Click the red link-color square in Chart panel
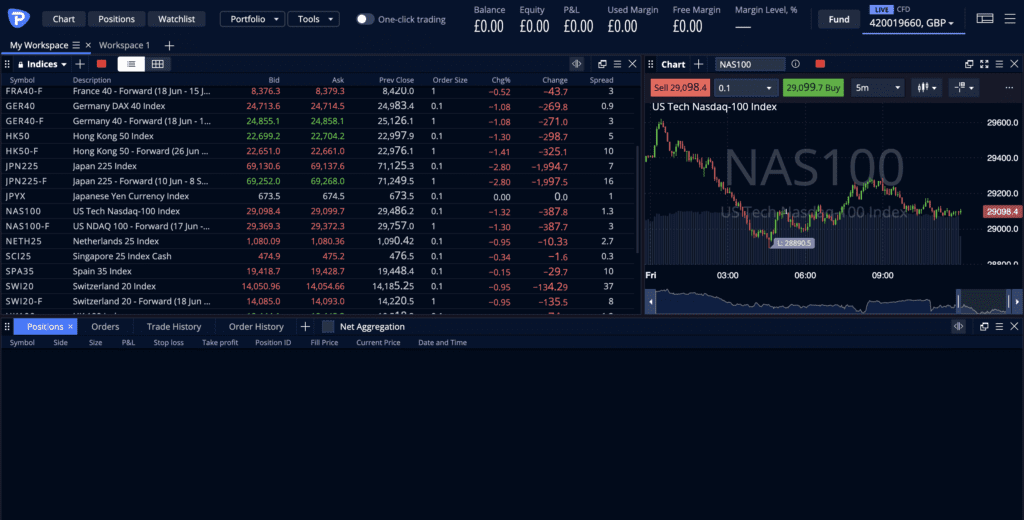 pos(820,64)
